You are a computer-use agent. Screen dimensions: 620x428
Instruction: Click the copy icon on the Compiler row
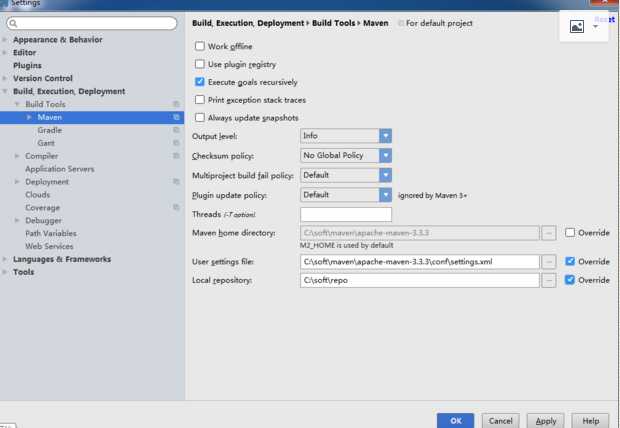point(176,156)
